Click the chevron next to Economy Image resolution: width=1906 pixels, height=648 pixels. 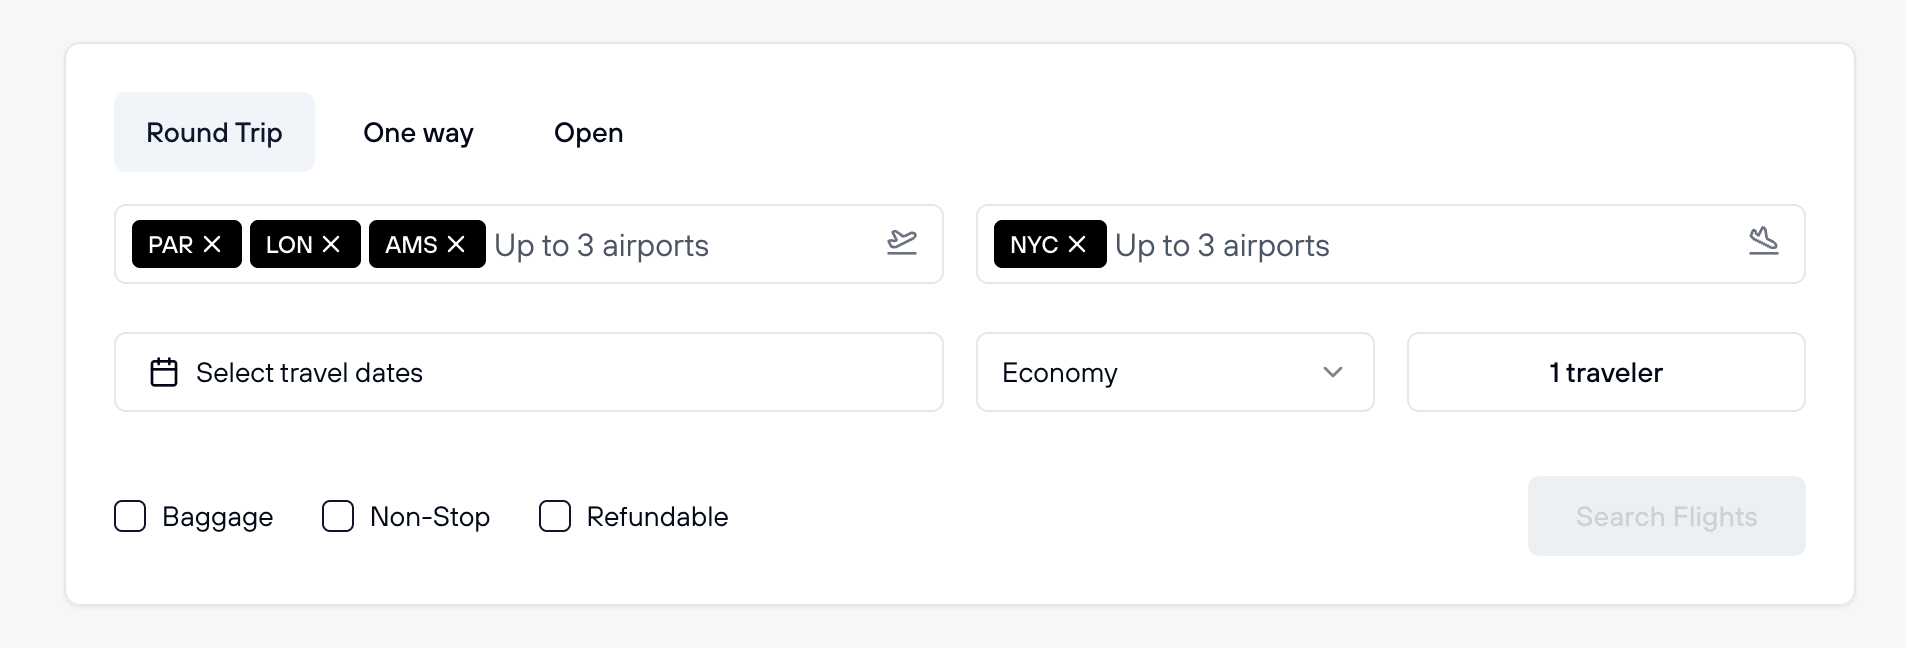point(1331,372)
